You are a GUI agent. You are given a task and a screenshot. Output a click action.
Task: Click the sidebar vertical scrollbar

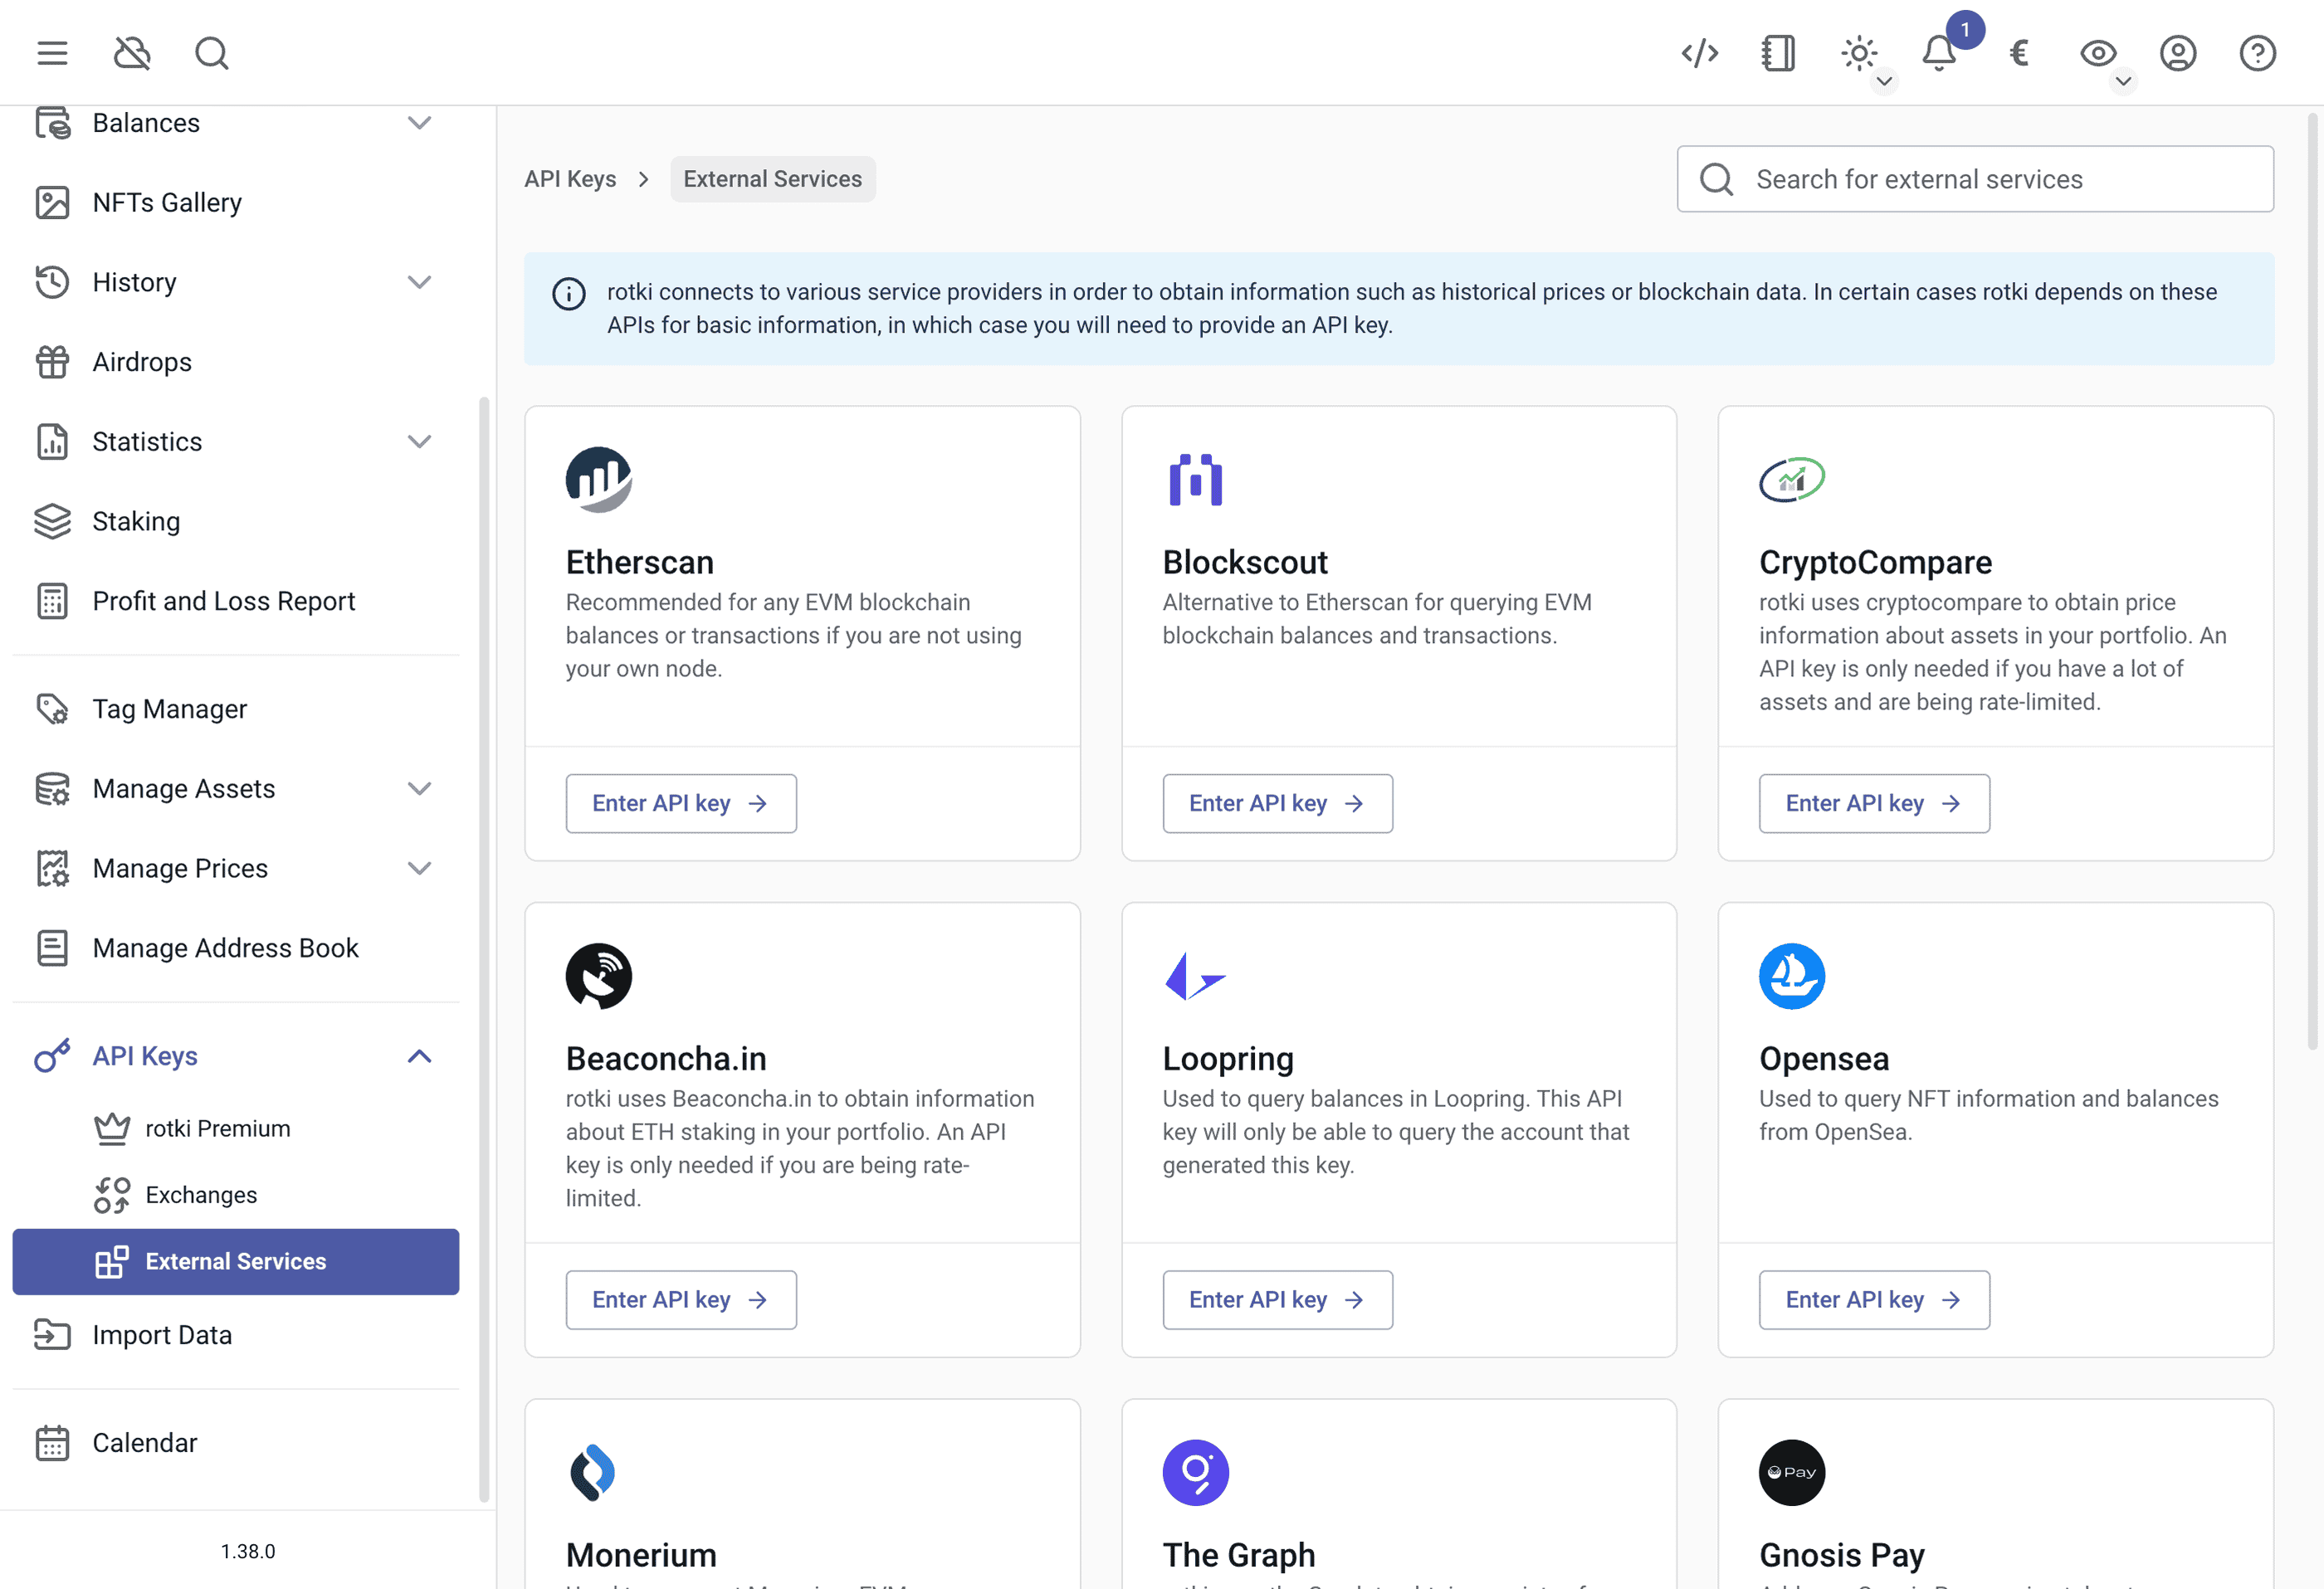point(484,949)
